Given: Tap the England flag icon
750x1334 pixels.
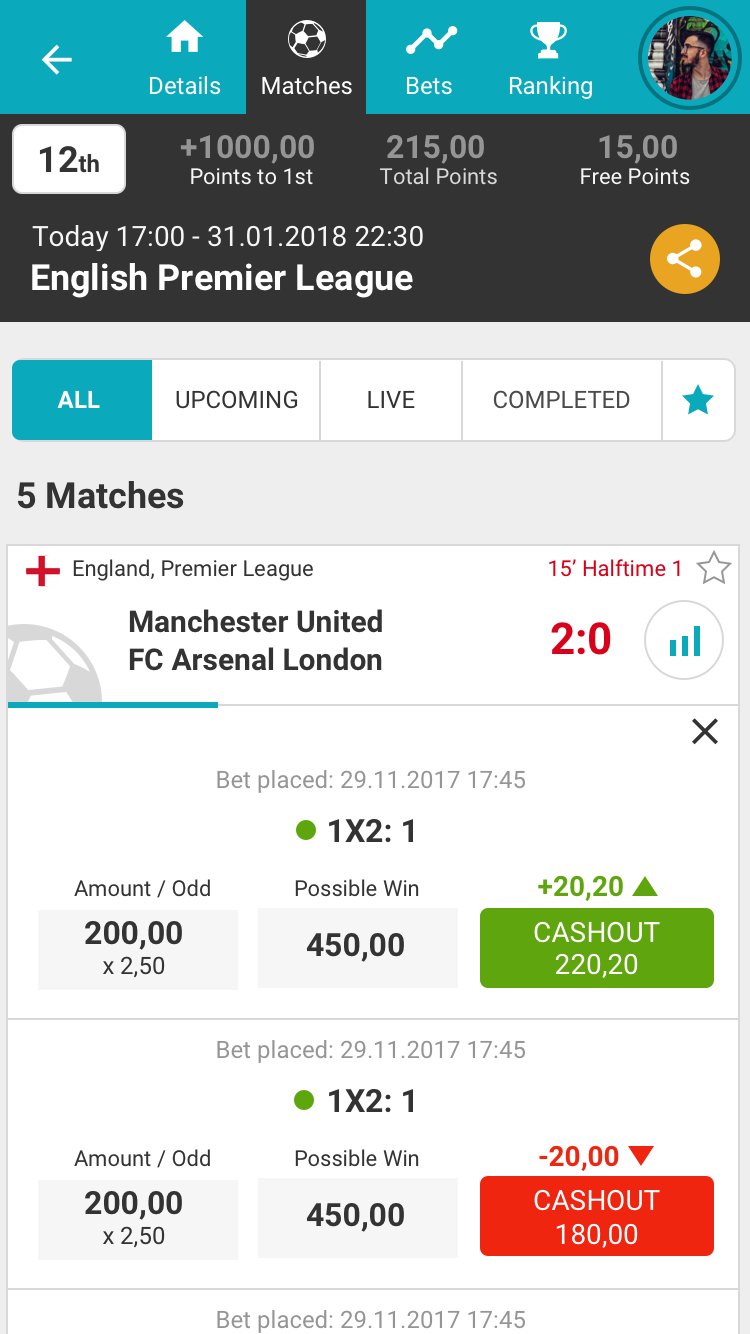Looking at the screenshot, I should pos(43,570).
